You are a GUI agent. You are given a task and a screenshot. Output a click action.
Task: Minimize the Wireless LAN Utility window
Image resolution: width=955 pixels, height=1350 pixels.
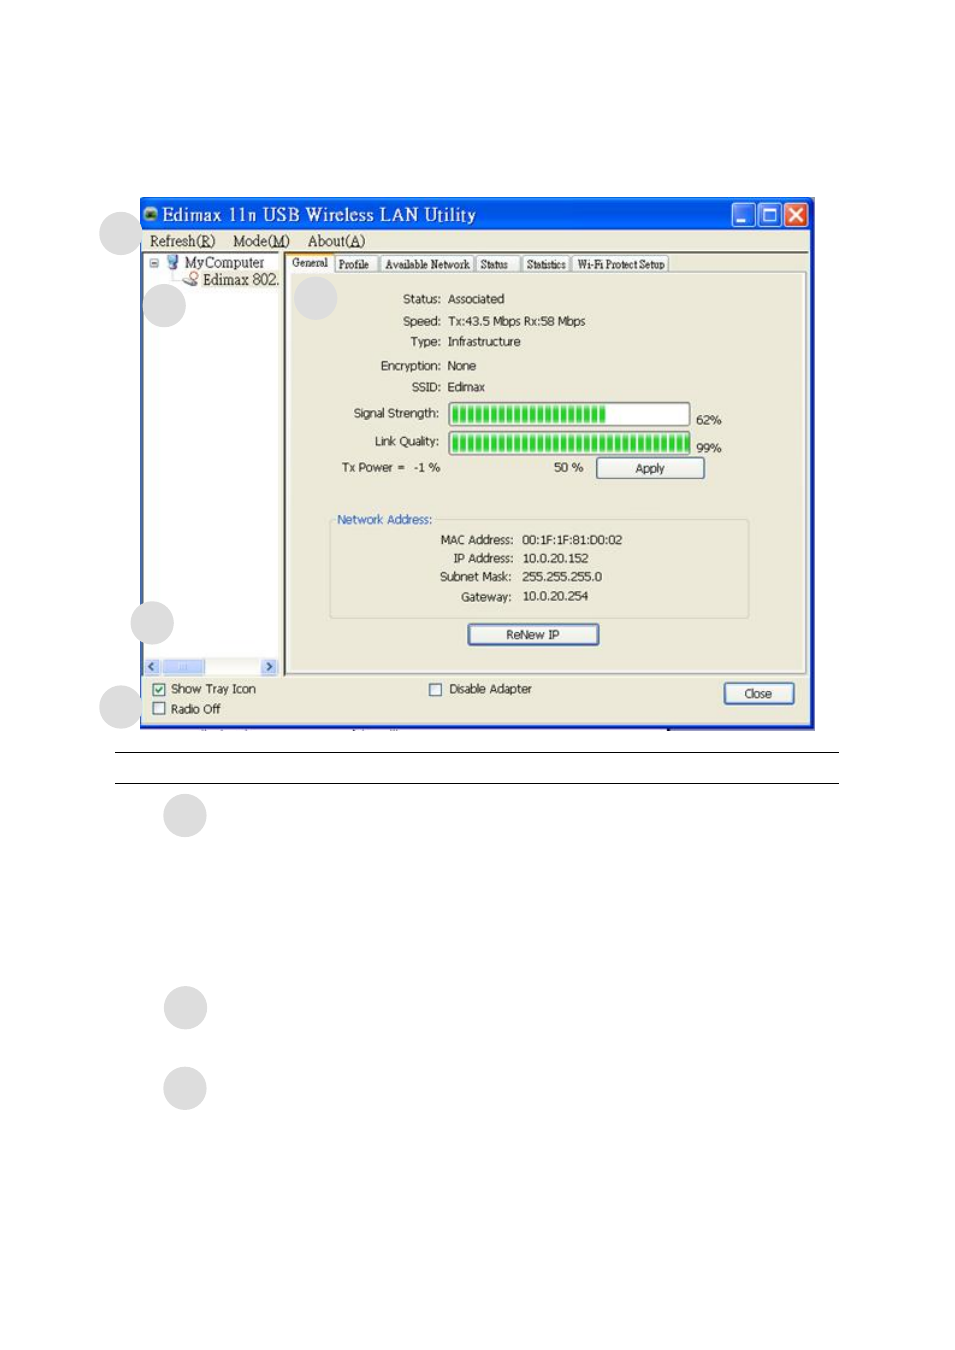pos(743,215)
